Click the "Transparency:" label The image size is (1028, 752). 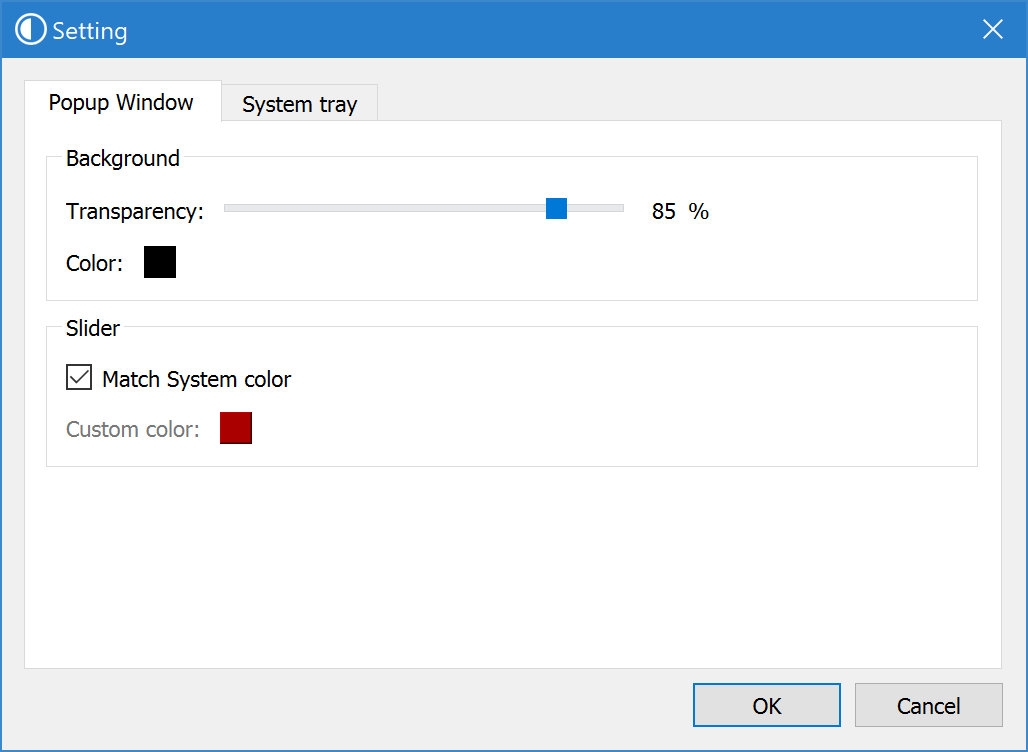135,211
